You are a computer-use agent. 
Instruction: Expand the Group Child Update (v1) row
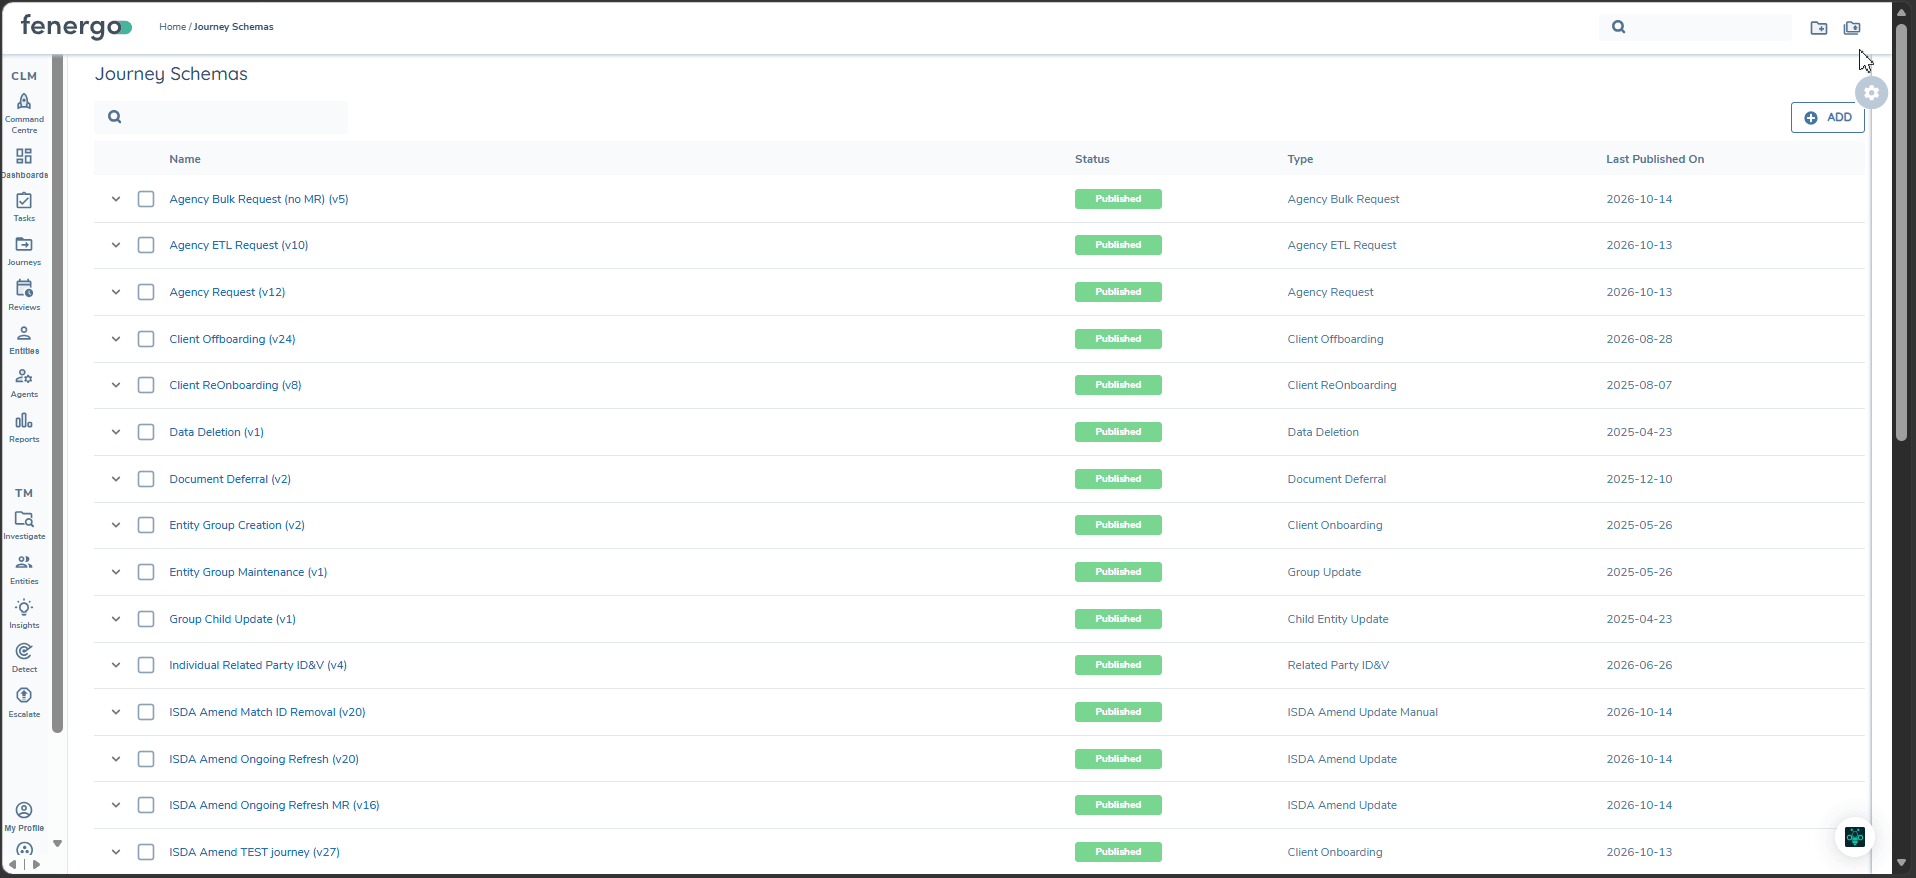[116, 619]
